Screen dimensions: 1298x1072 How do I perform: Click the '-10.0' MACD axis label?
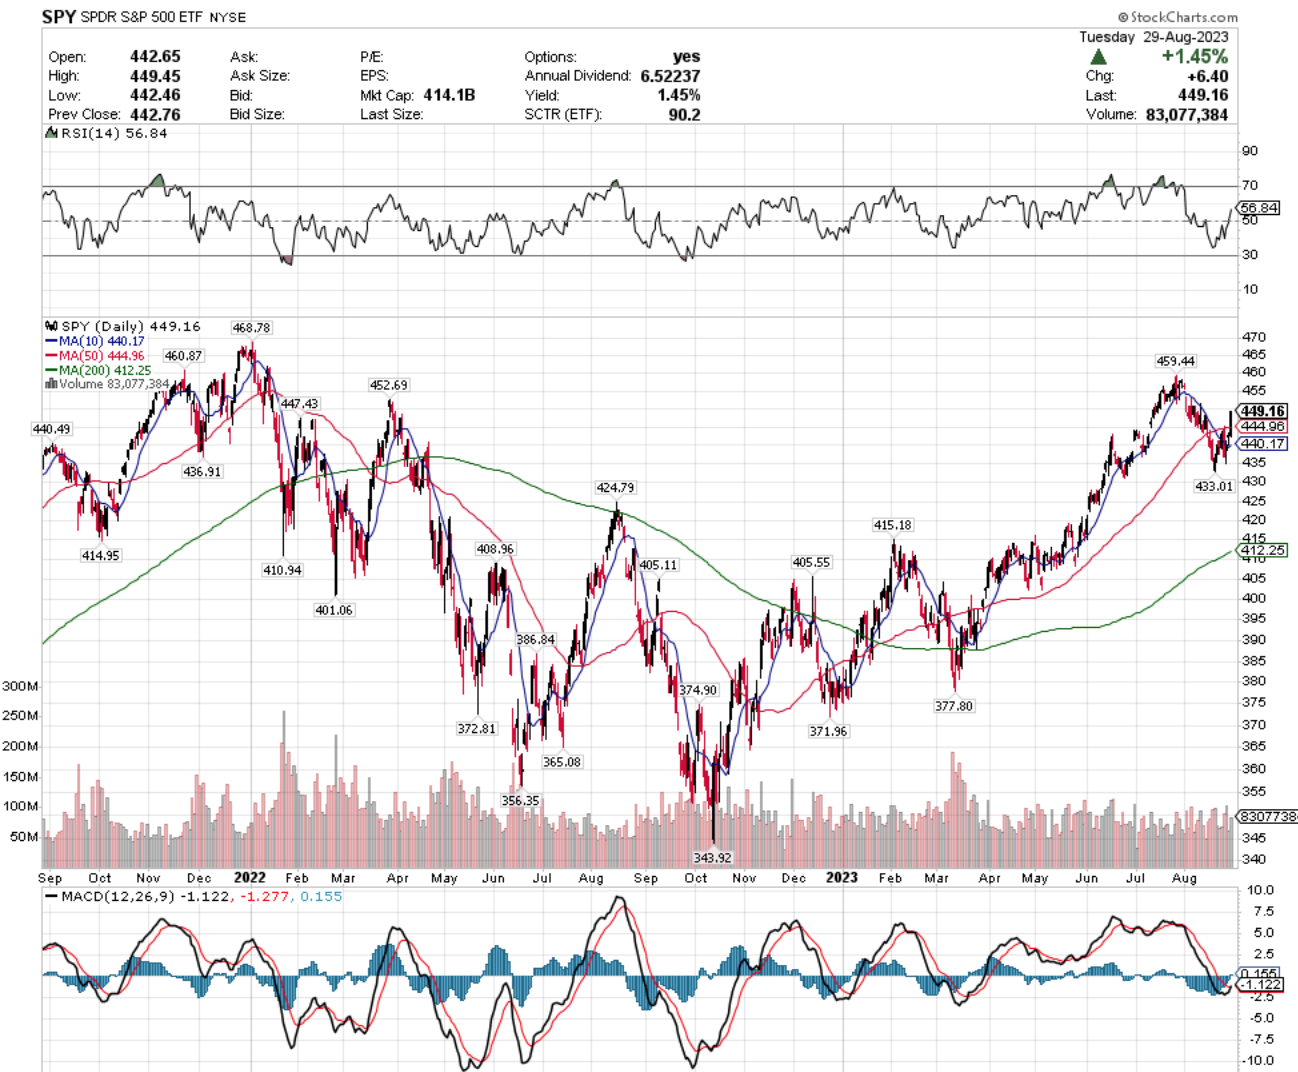tap(1259, 1061)
